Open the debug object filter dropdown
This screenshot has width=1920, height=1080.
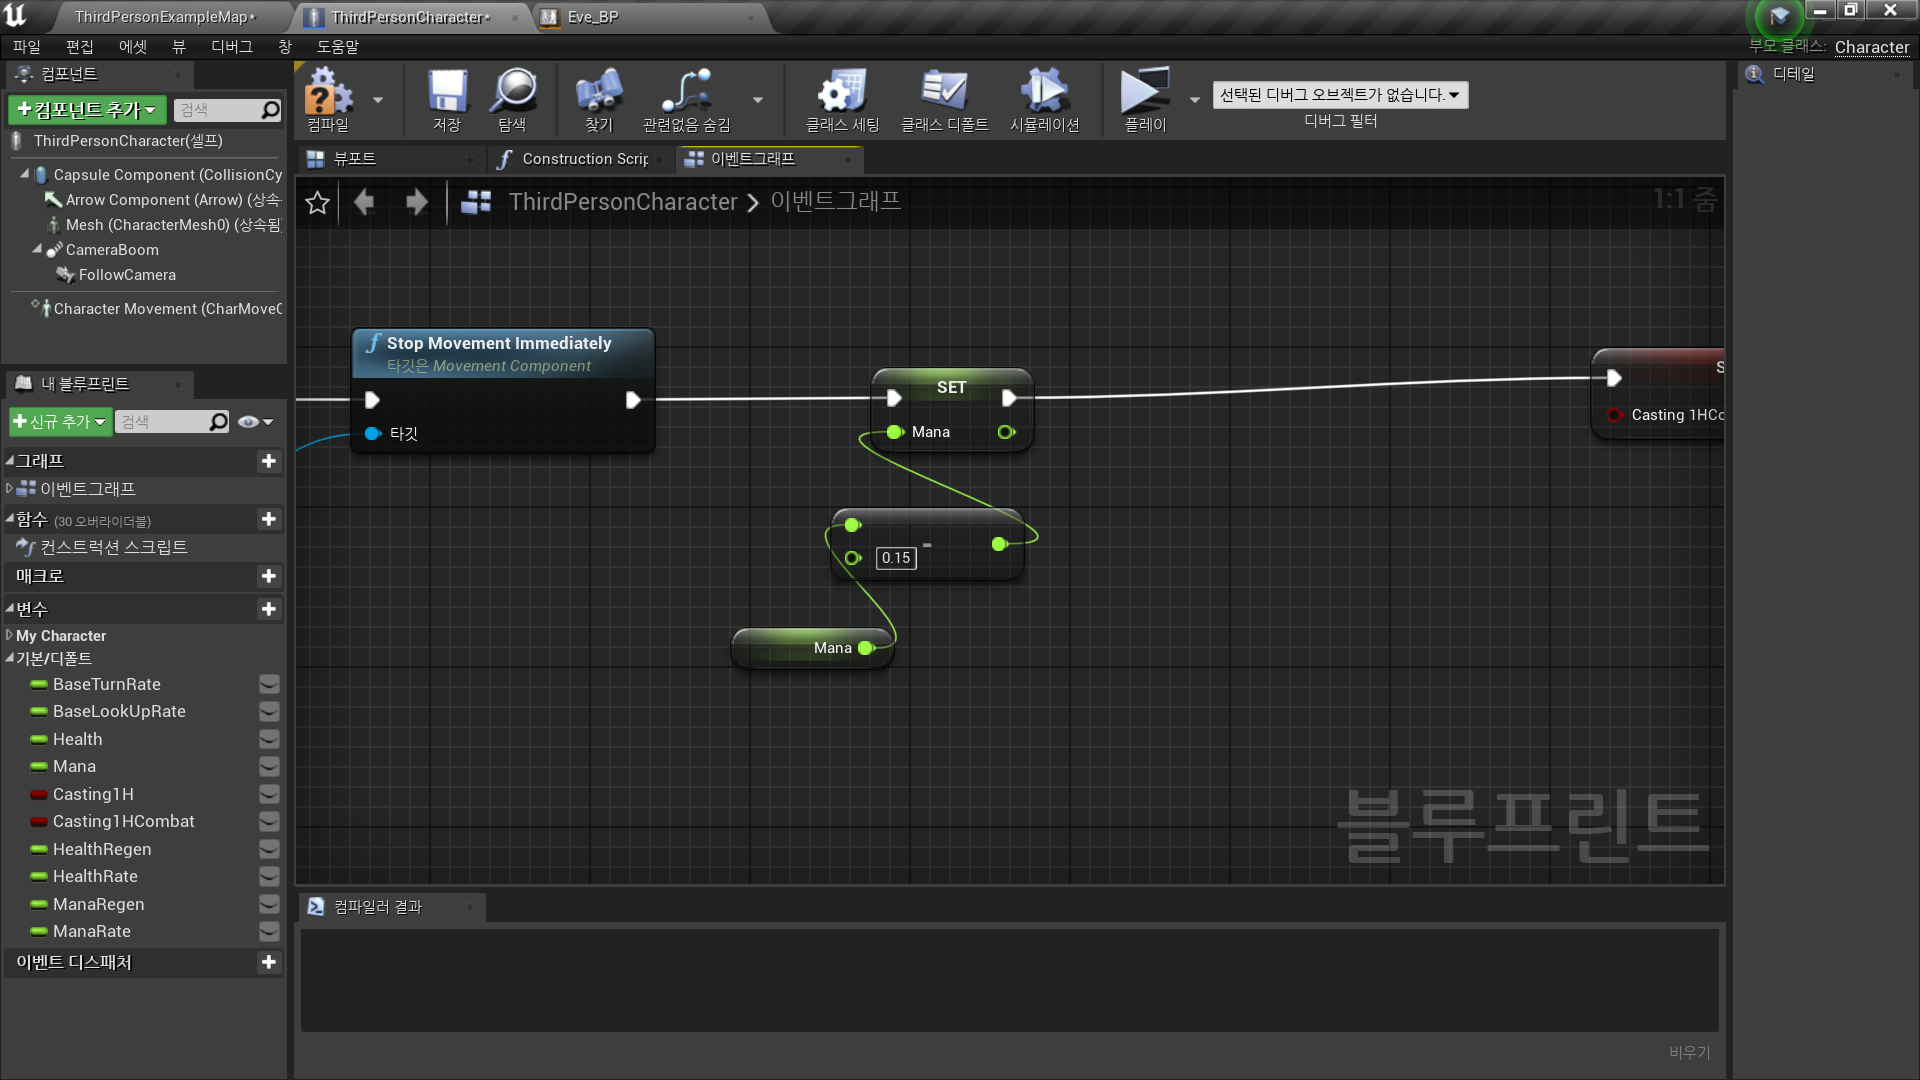coord(1340,95)
